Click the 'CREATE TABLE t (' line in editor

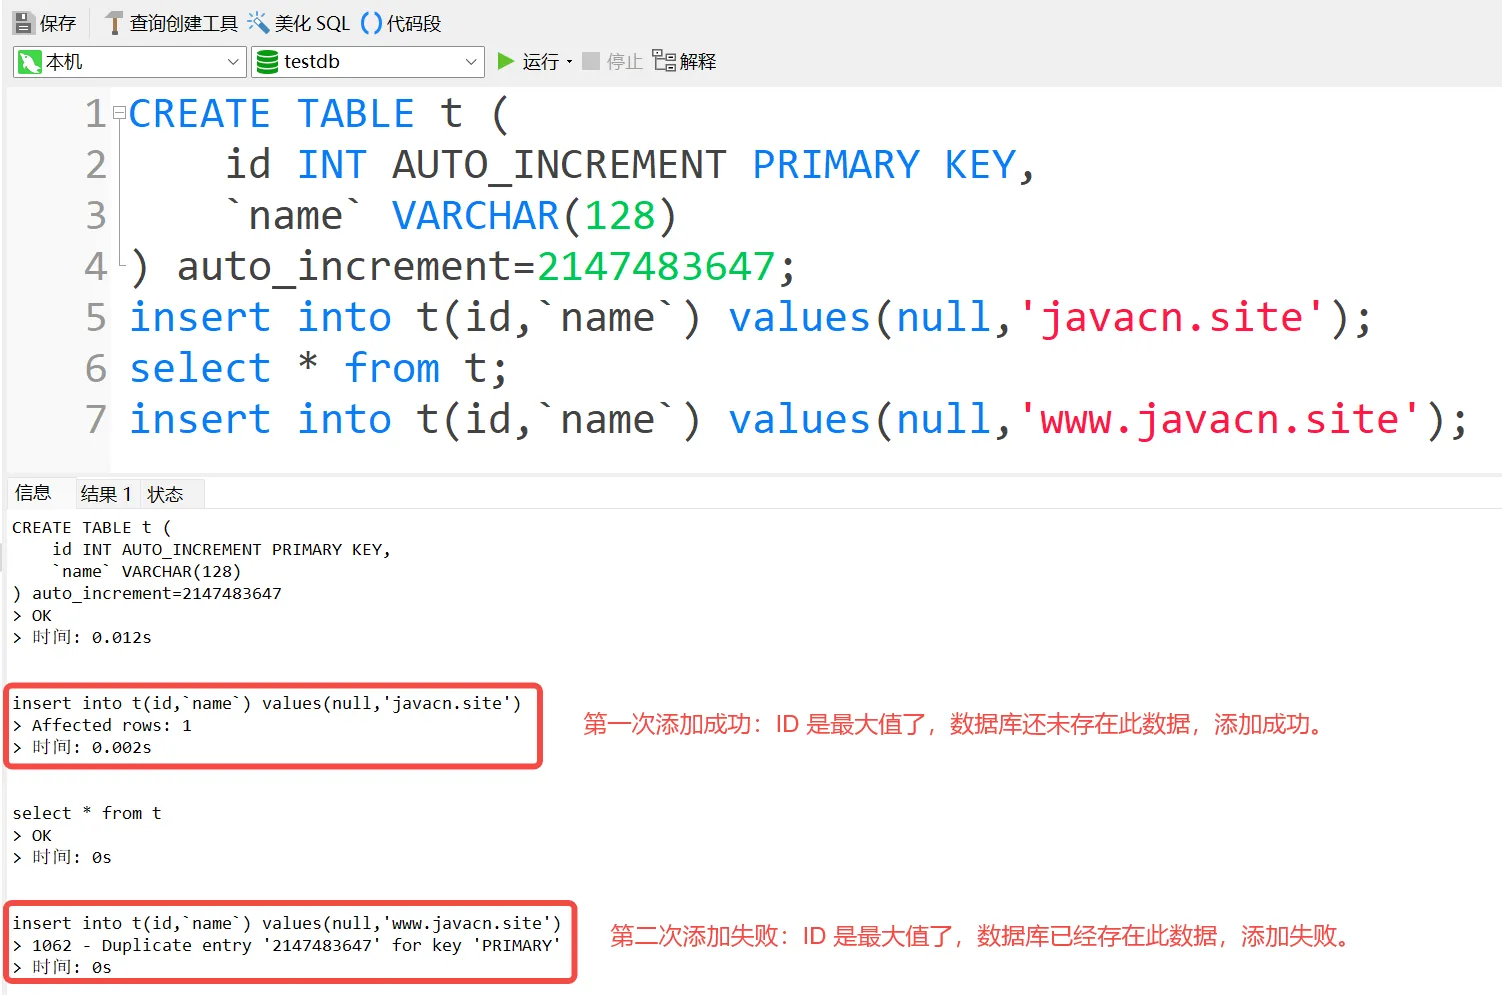[x=319, y=114]
